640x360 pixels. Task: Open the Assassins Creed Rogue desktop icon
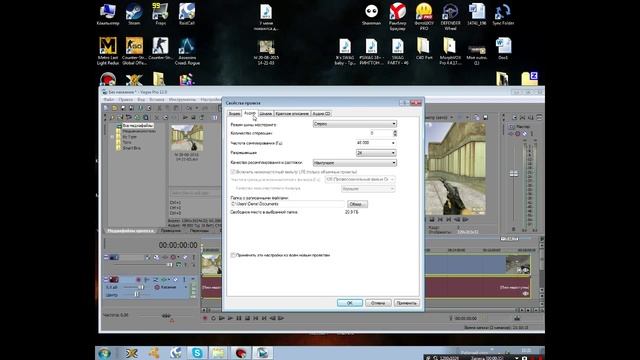tap(187, 51)
